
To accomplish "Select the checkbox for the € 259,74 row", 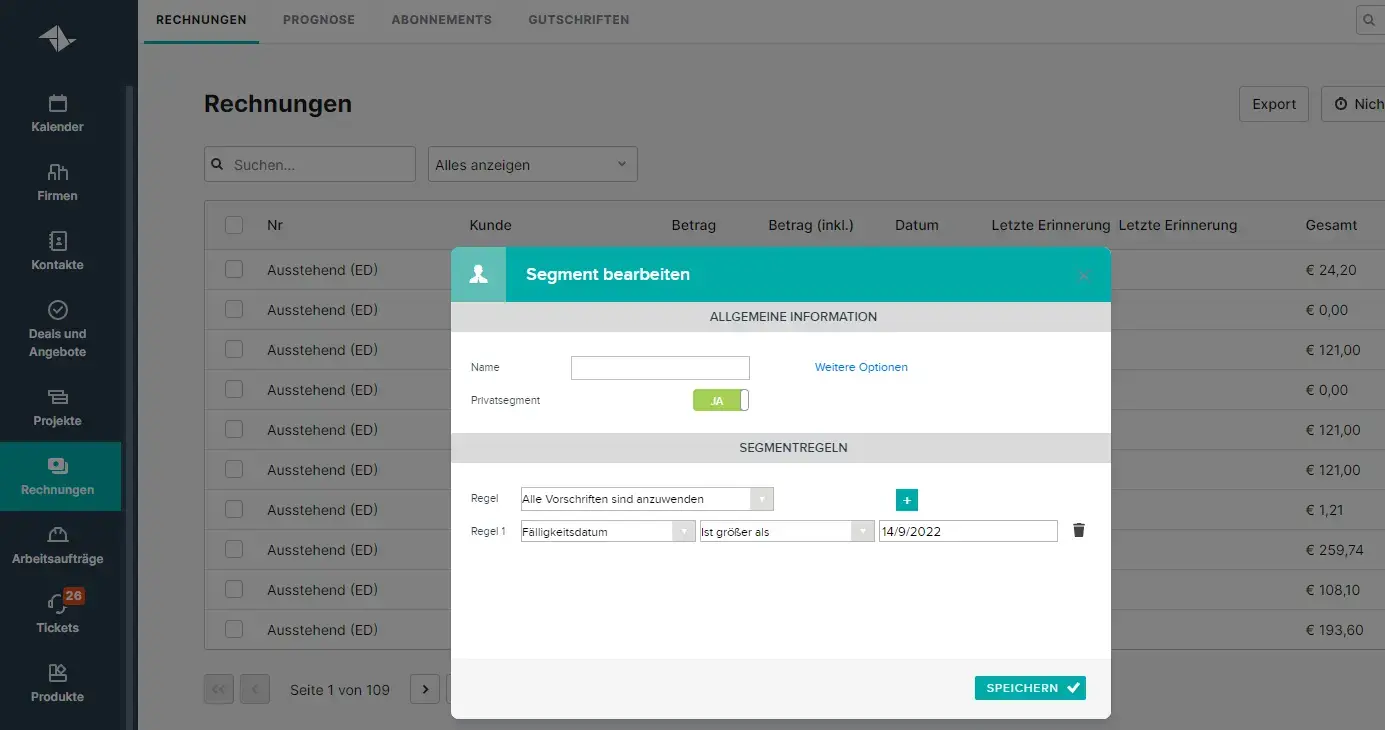I will [234, 549].
